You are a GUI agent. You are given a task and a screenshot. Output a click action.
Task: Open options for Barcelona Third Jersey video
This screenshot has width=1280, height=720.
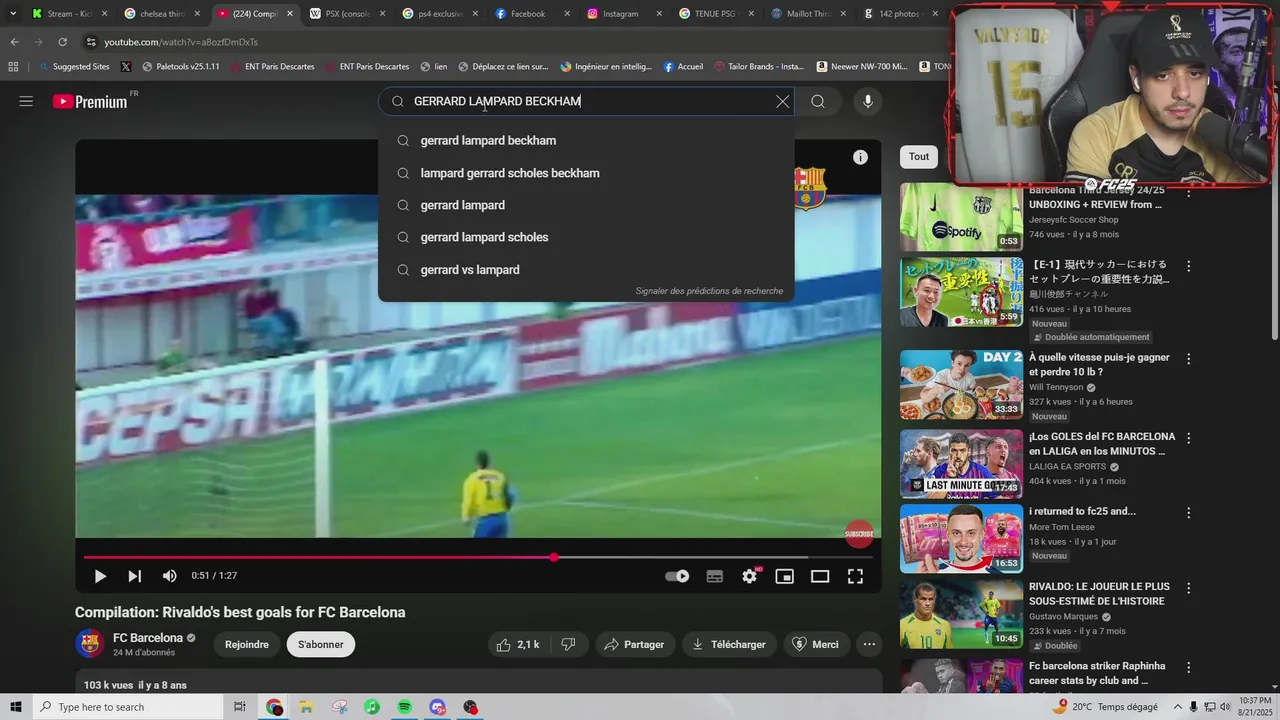[1188, 192]
